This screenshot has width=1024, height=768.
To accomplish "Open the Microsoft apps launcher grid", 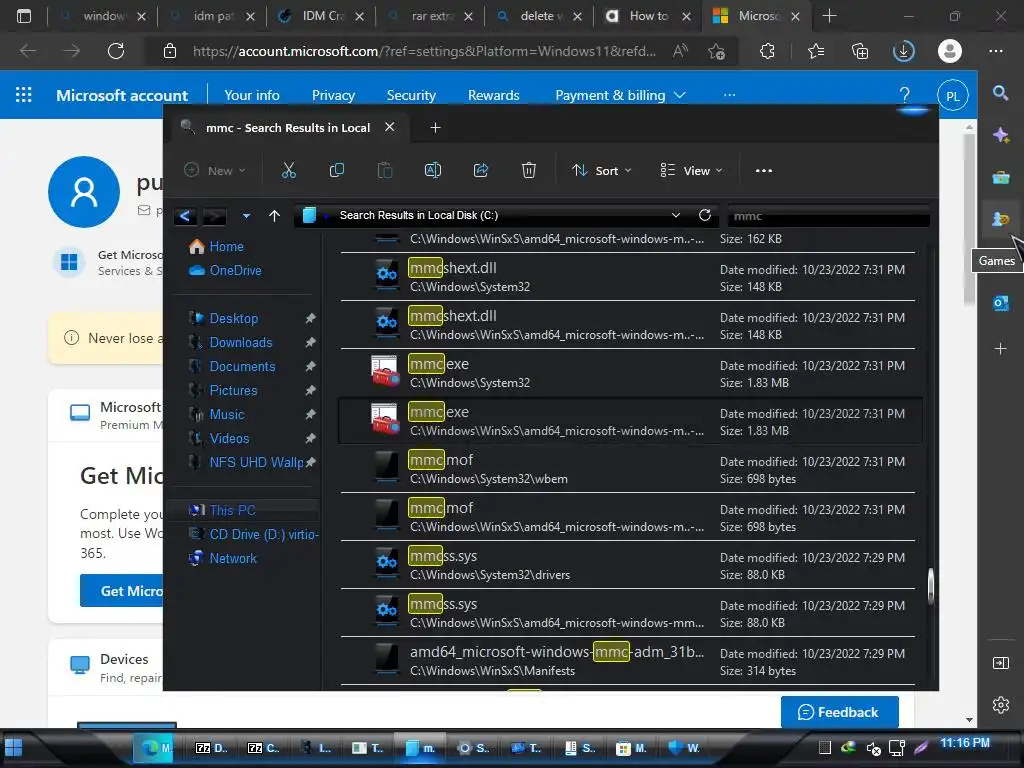I will (x=24, y=95).
